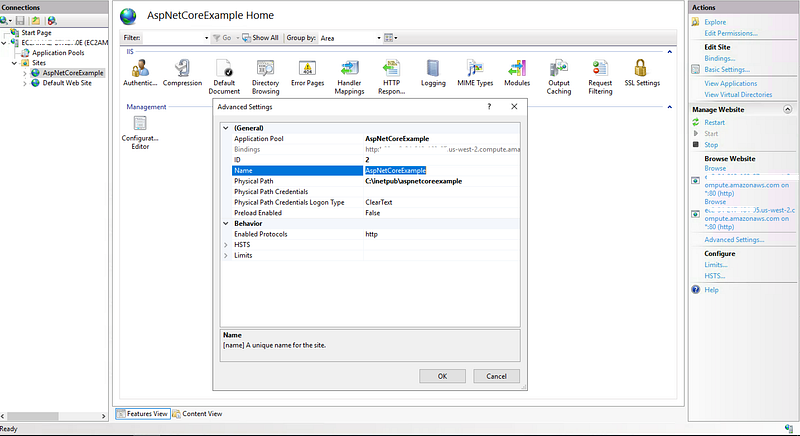Screen dimensions: 800x436
Task: Open the Logging feature
Action: [x=433, y=72]
